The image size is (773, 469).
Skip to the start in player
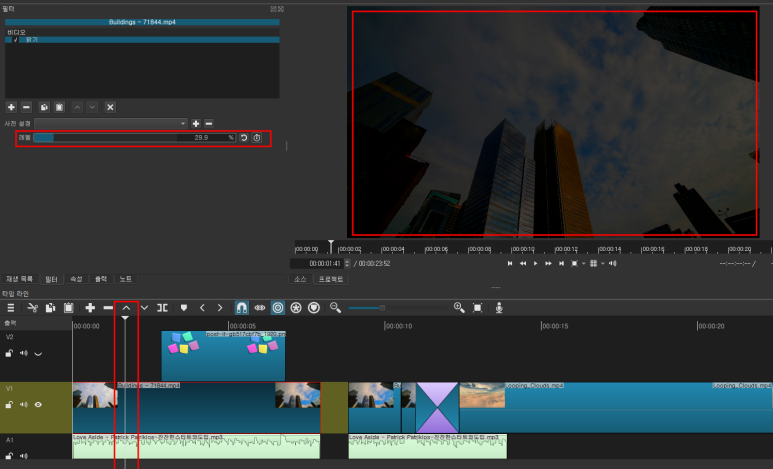tap(510, 263)
